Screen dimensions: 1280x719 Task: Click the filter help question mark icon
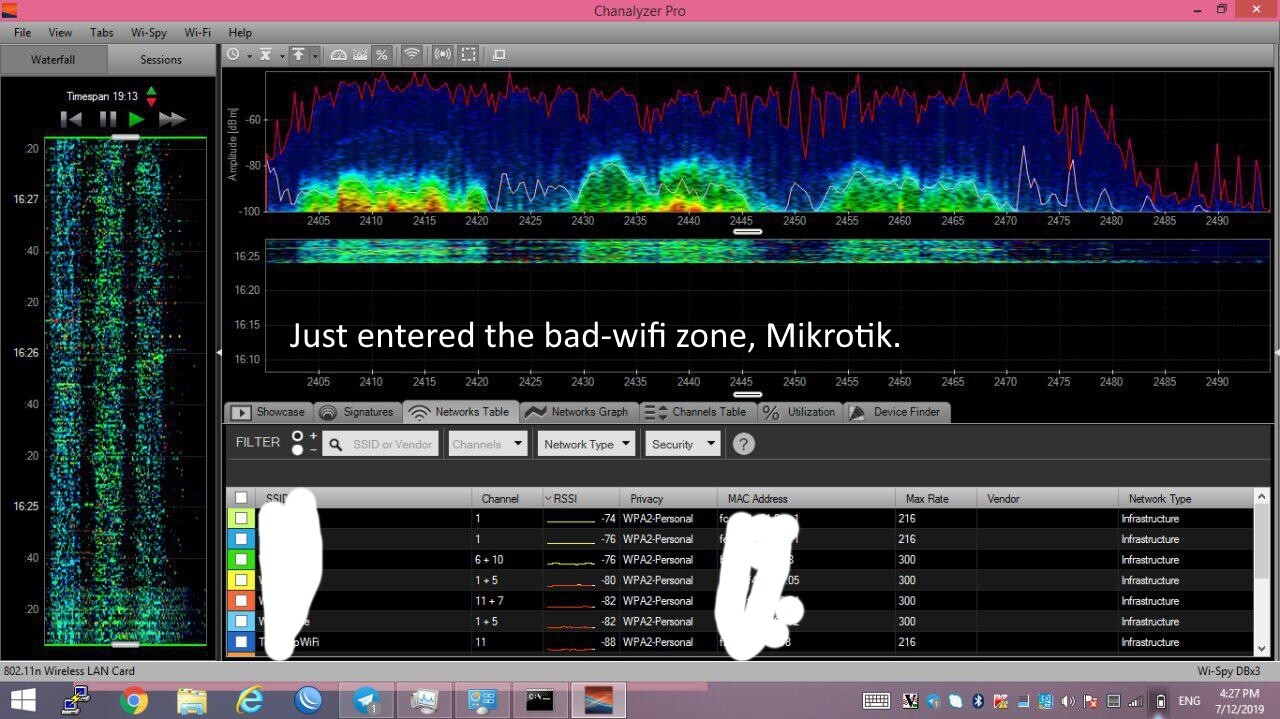[x=743, y=444]
